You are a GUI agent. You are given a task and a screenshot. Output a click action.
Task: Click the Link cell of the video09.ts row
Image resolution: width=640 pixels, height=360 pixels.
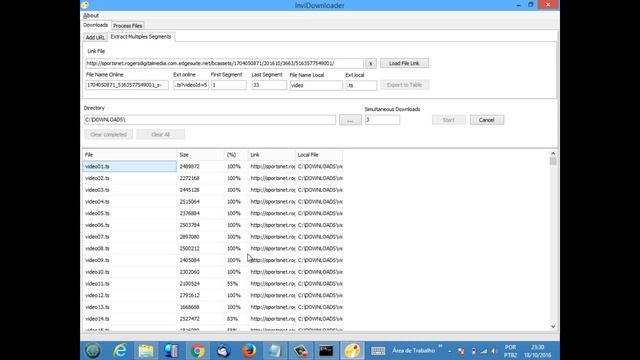click(272, 260)
